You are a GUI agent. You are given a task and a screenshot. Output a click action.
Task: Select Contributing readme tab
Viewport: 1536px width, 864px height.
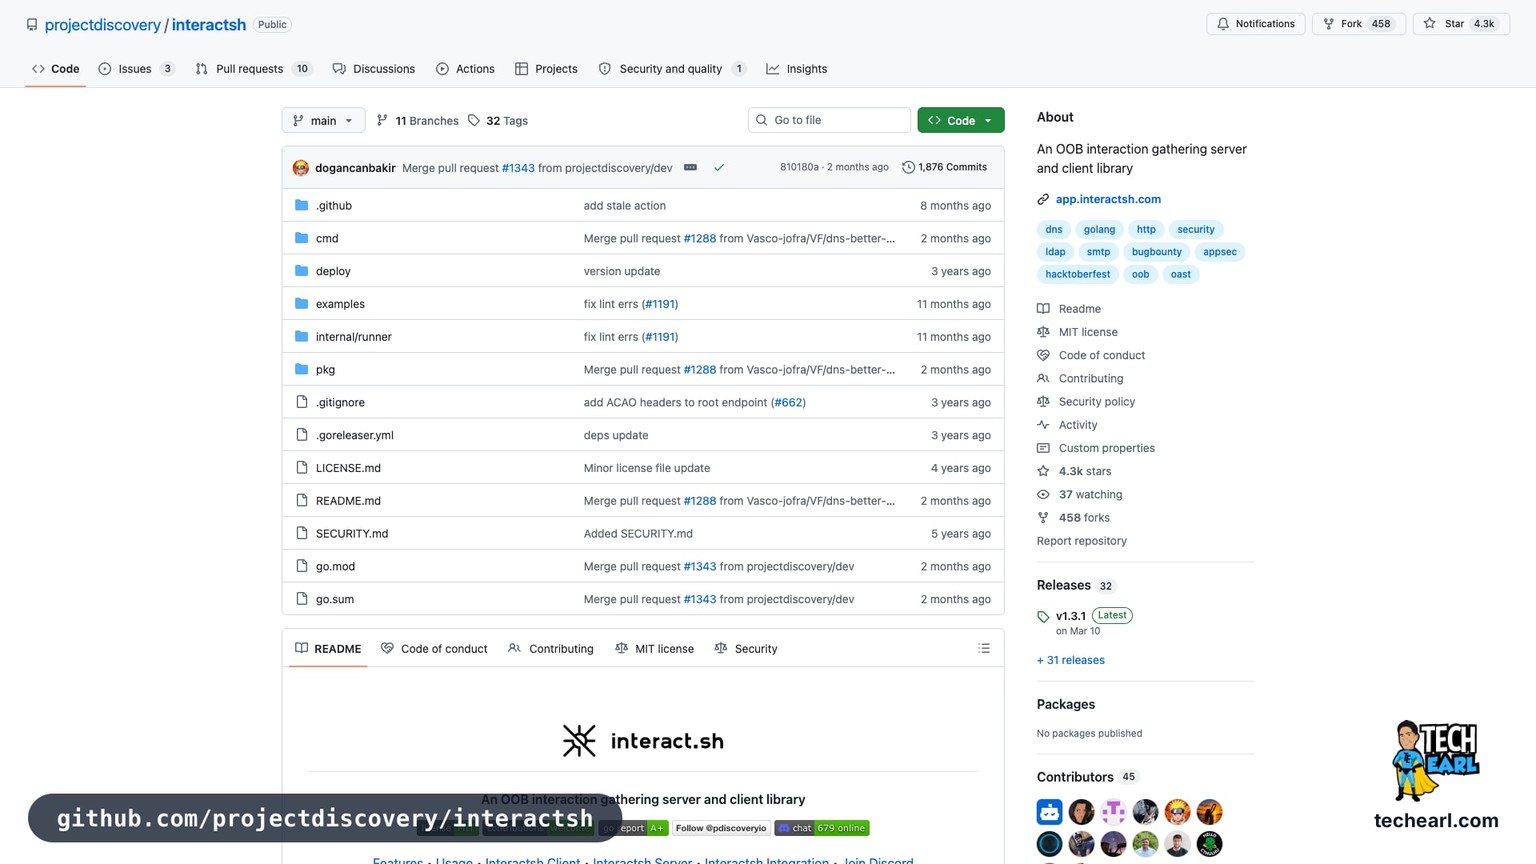point(551,648)
